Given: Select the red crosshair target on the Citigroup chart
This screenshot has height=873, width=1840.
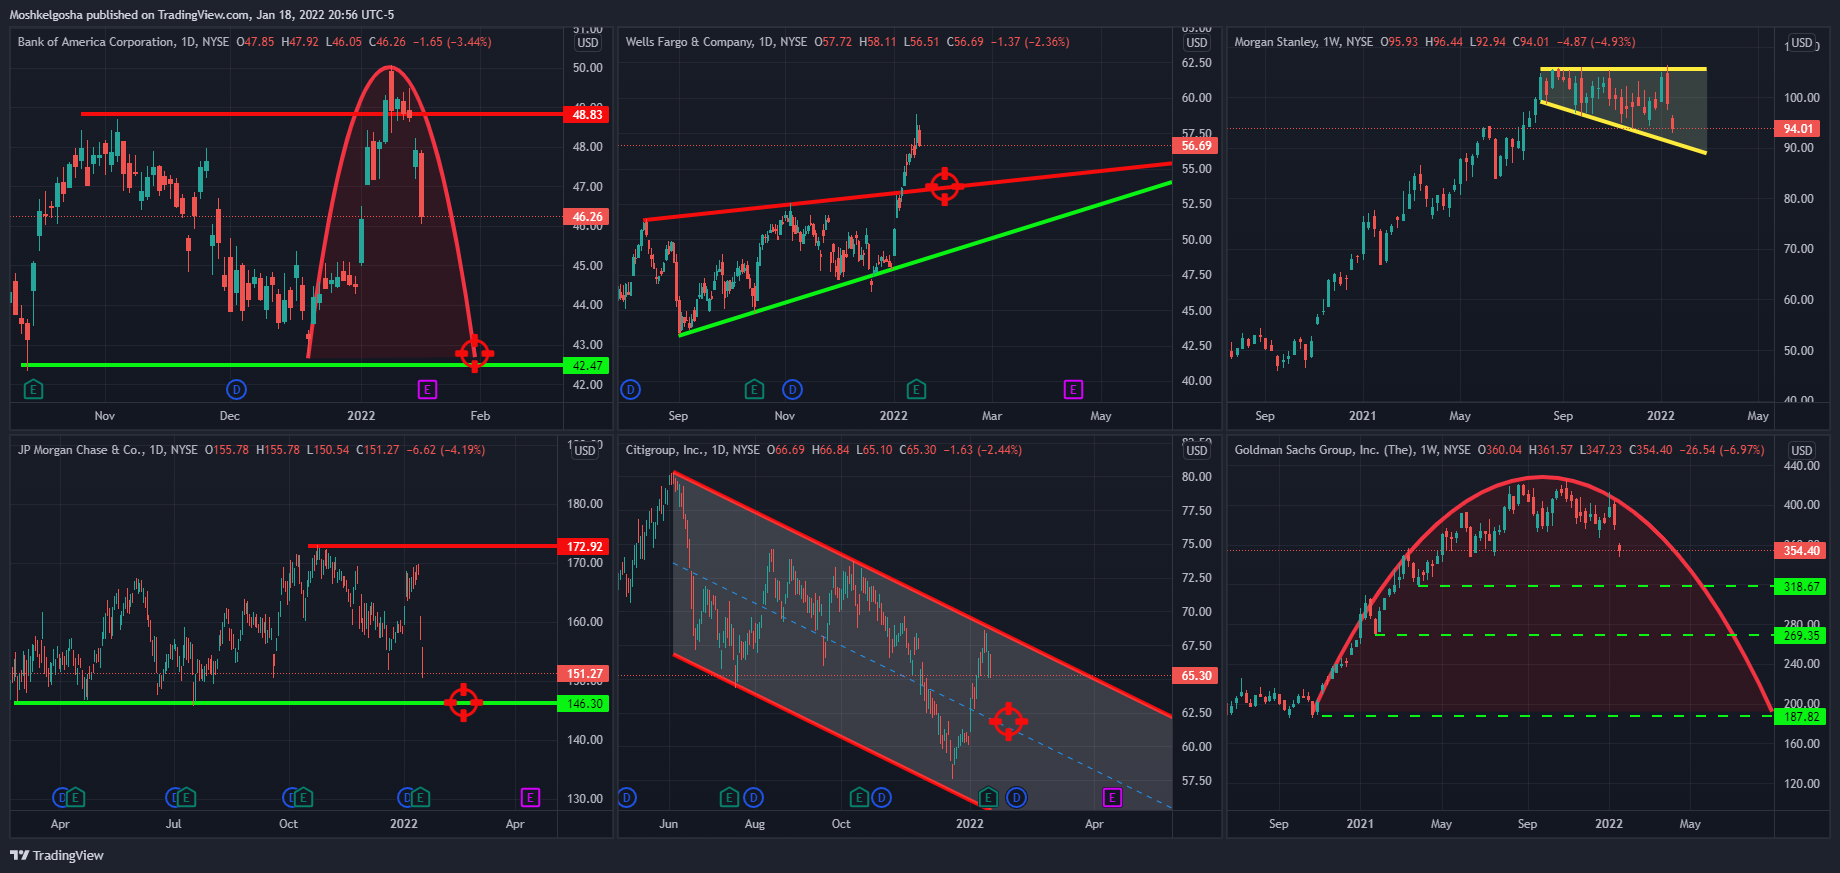Looking at the screenshot, I should (x=1008, y=721).
